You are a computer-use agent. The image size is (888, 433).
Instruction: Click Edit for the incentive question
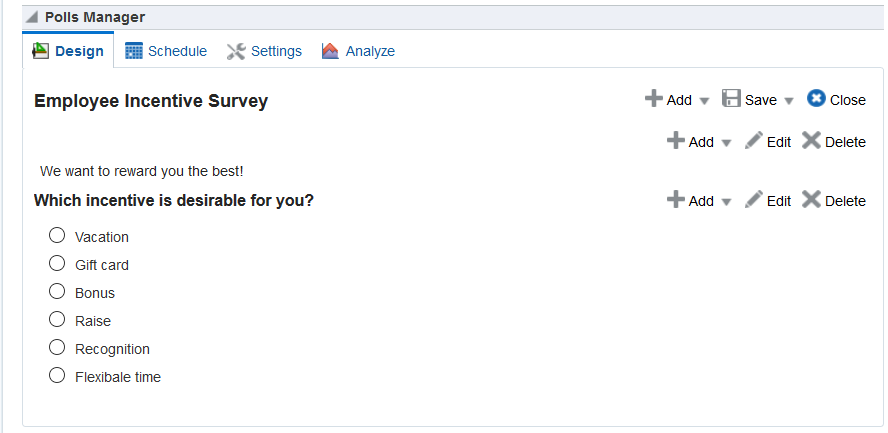click(778, 201)
